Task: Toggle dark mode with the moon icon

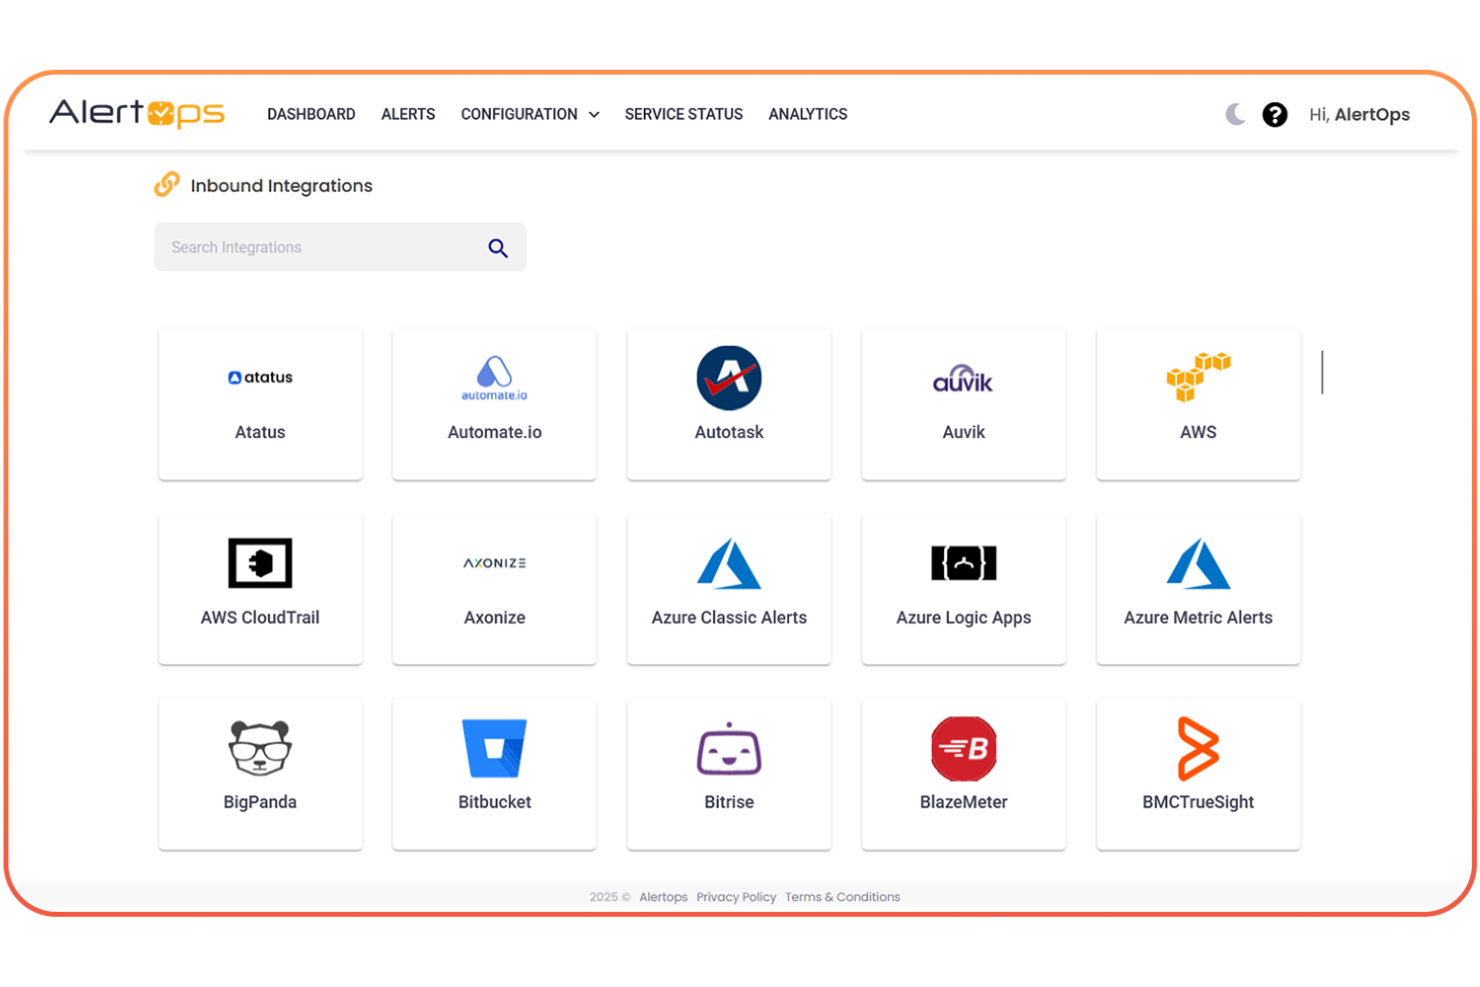Action: (x=1235, y=114)
